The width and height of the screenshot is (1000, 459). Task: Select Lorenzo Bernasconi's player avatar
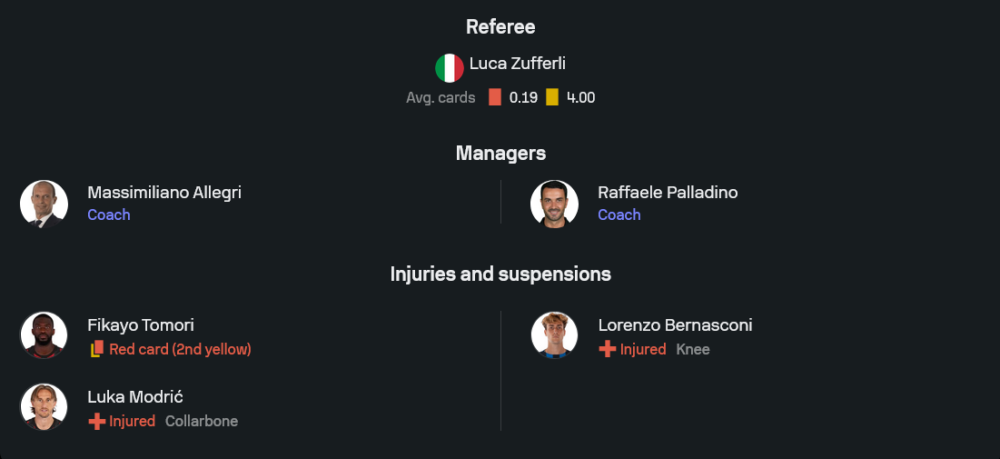tap(554, 335)
